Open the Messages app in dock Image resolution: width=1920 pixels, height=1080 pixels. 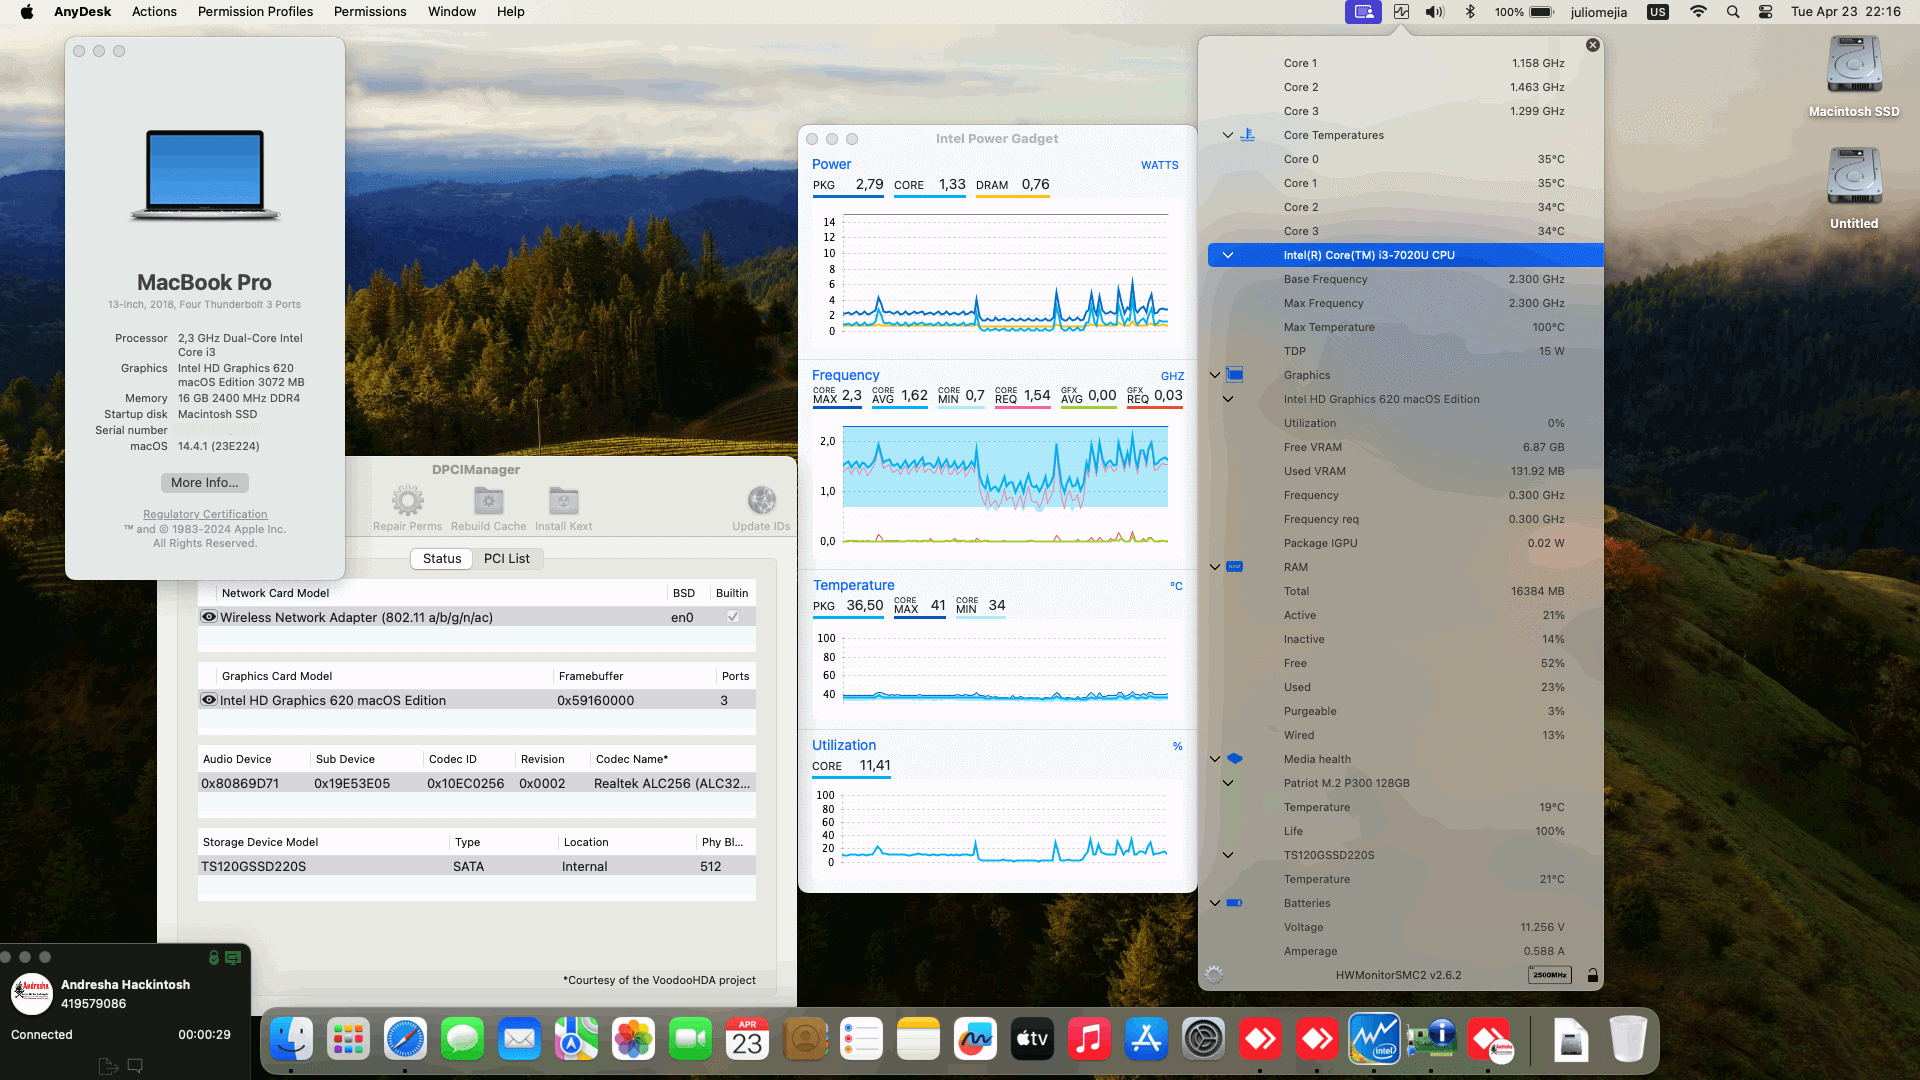point(463,1040)
